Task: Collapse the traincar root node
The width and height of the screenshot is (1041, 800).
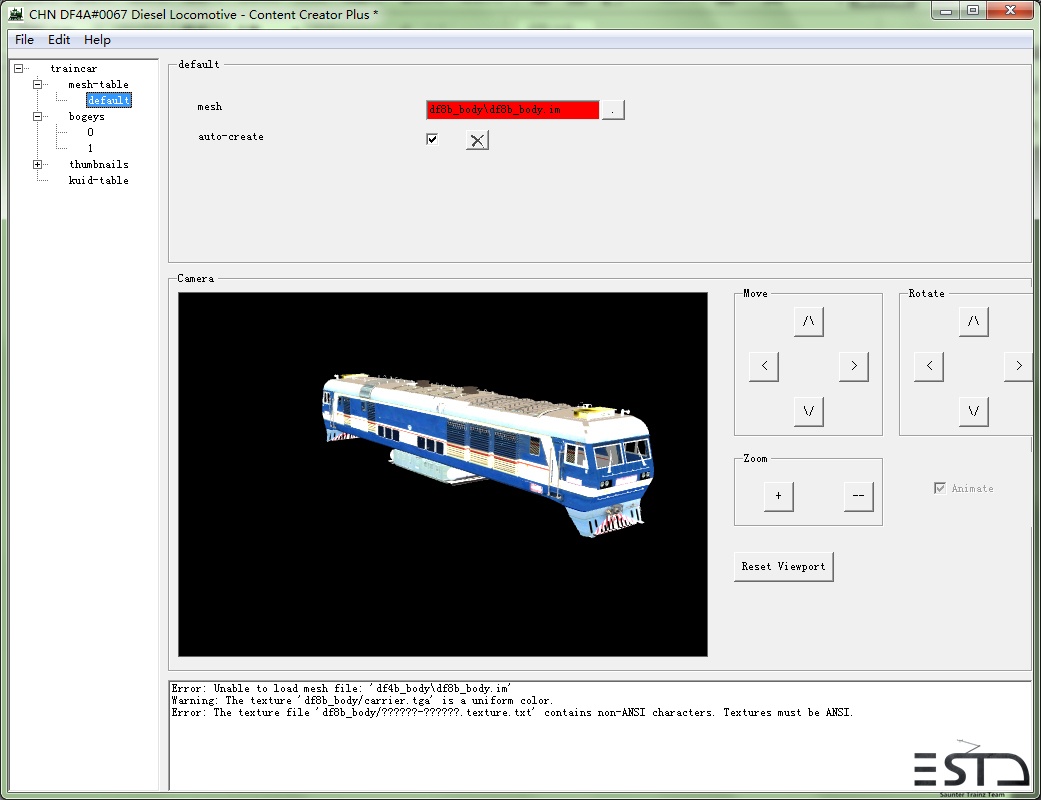Action: 19,68
